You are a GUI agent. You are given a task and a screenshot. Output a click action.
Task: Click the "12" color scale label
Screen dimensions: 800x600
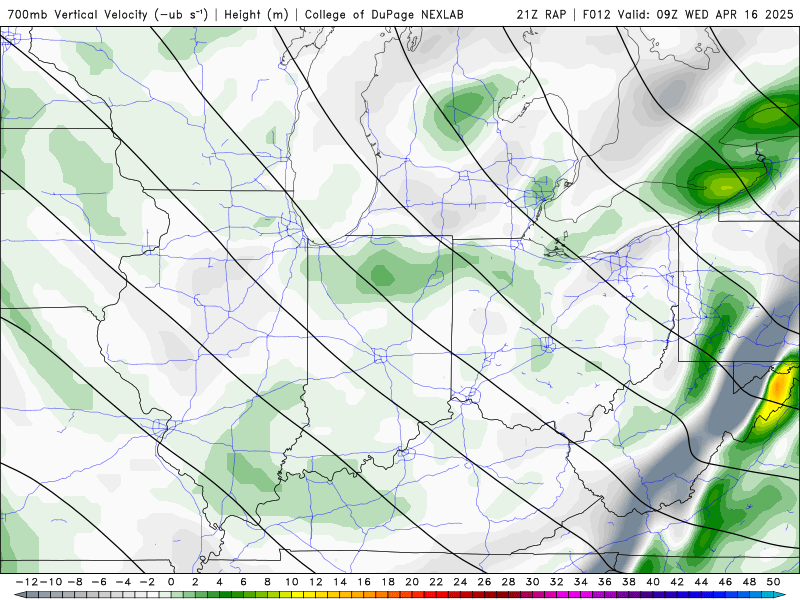pos(316,582)
